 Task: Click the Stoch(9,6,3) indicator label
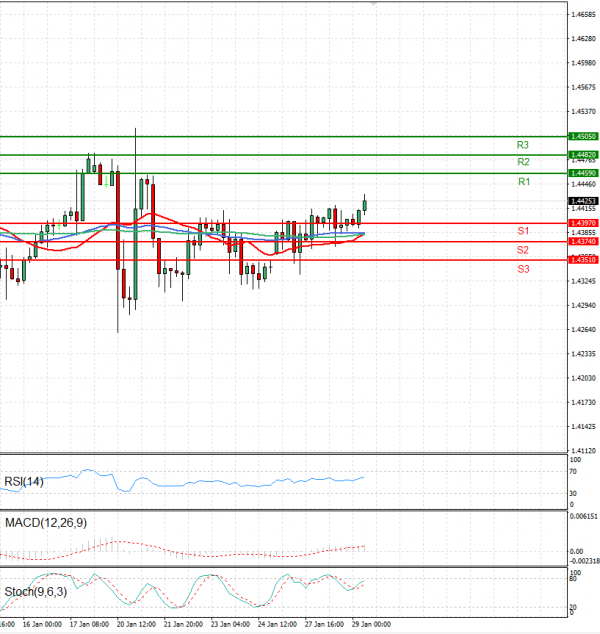tap(36, 592)
